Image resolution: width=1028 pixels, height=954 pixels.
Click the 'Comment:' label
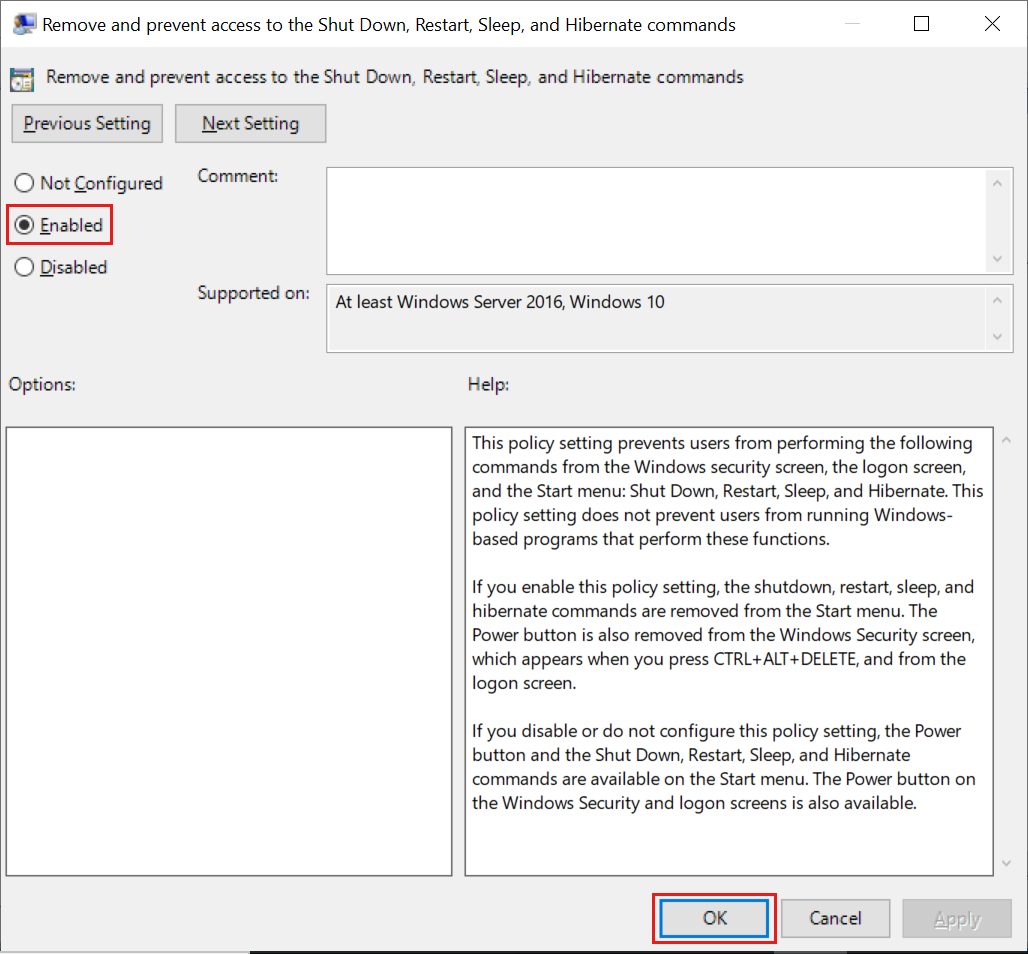click(x=238, y=176)
